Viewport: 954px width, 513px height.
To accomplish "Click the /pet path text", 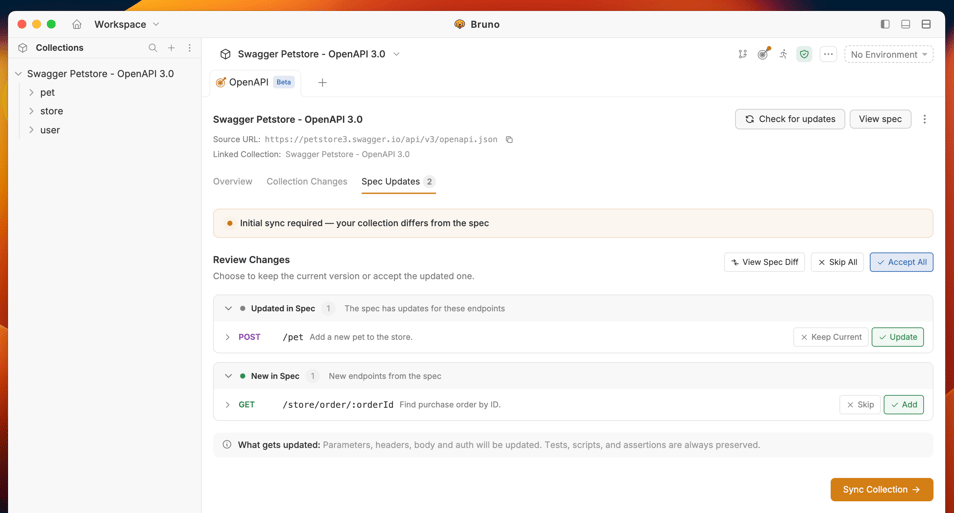I will pyautogui.click(x=293, y=337).
